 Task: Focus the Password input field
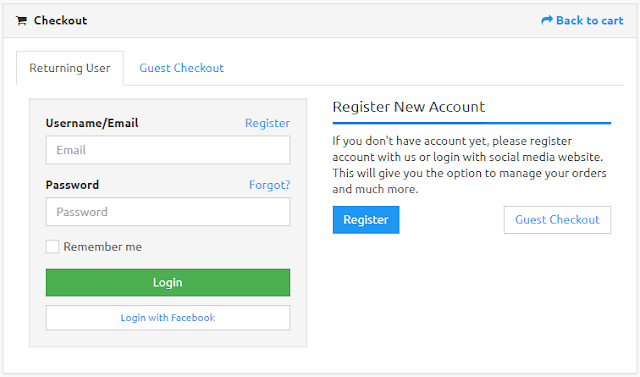168,212
